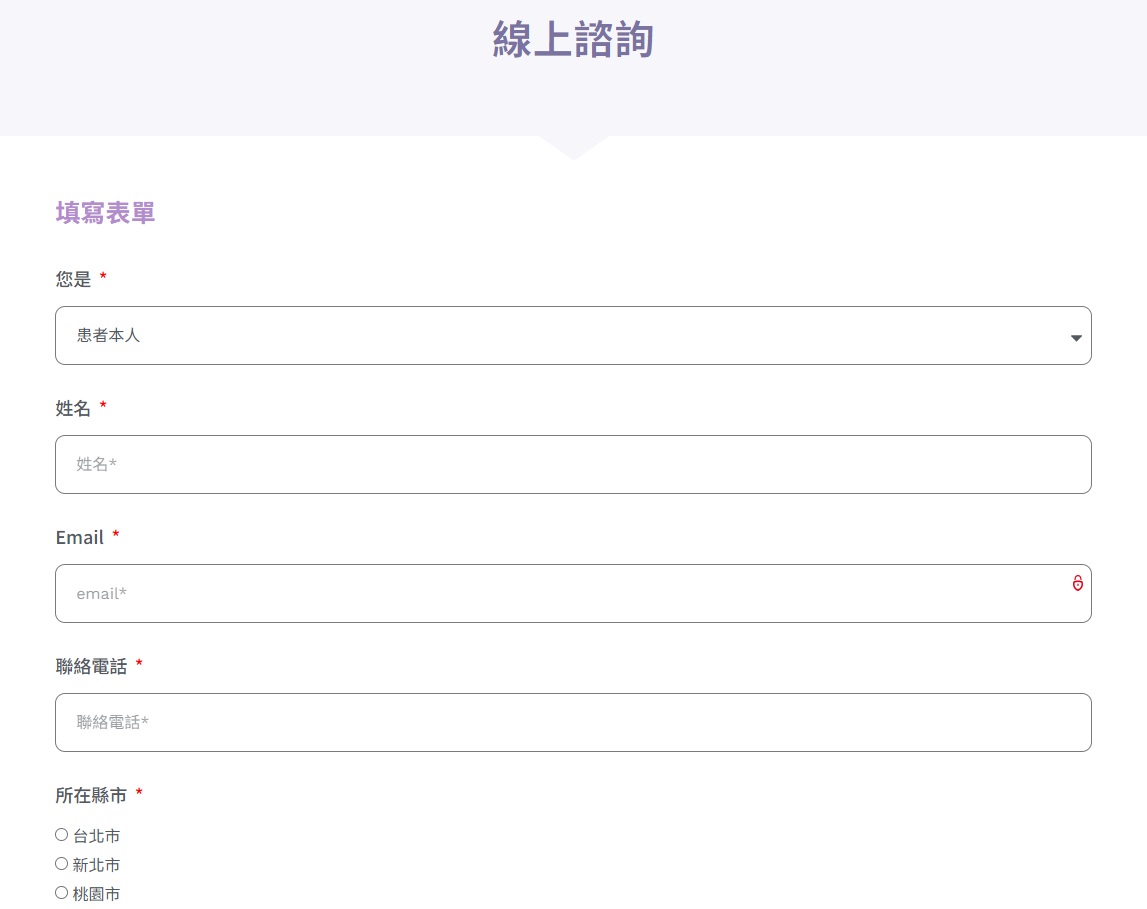Viewport: 1147px width, 909px height.
Task: Select the 桃園市 radio button
Action: [61, 892]
